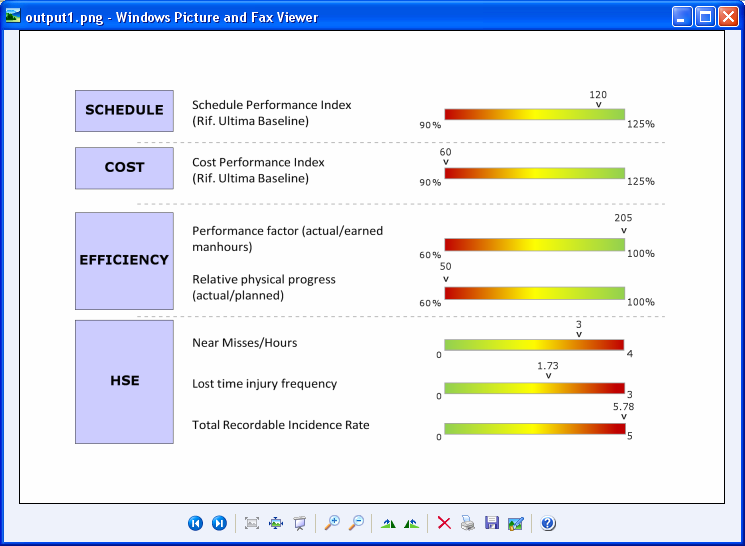Zoom out of the picture
The width and height of the screenshot is (745, 546).
click(356, 523)
